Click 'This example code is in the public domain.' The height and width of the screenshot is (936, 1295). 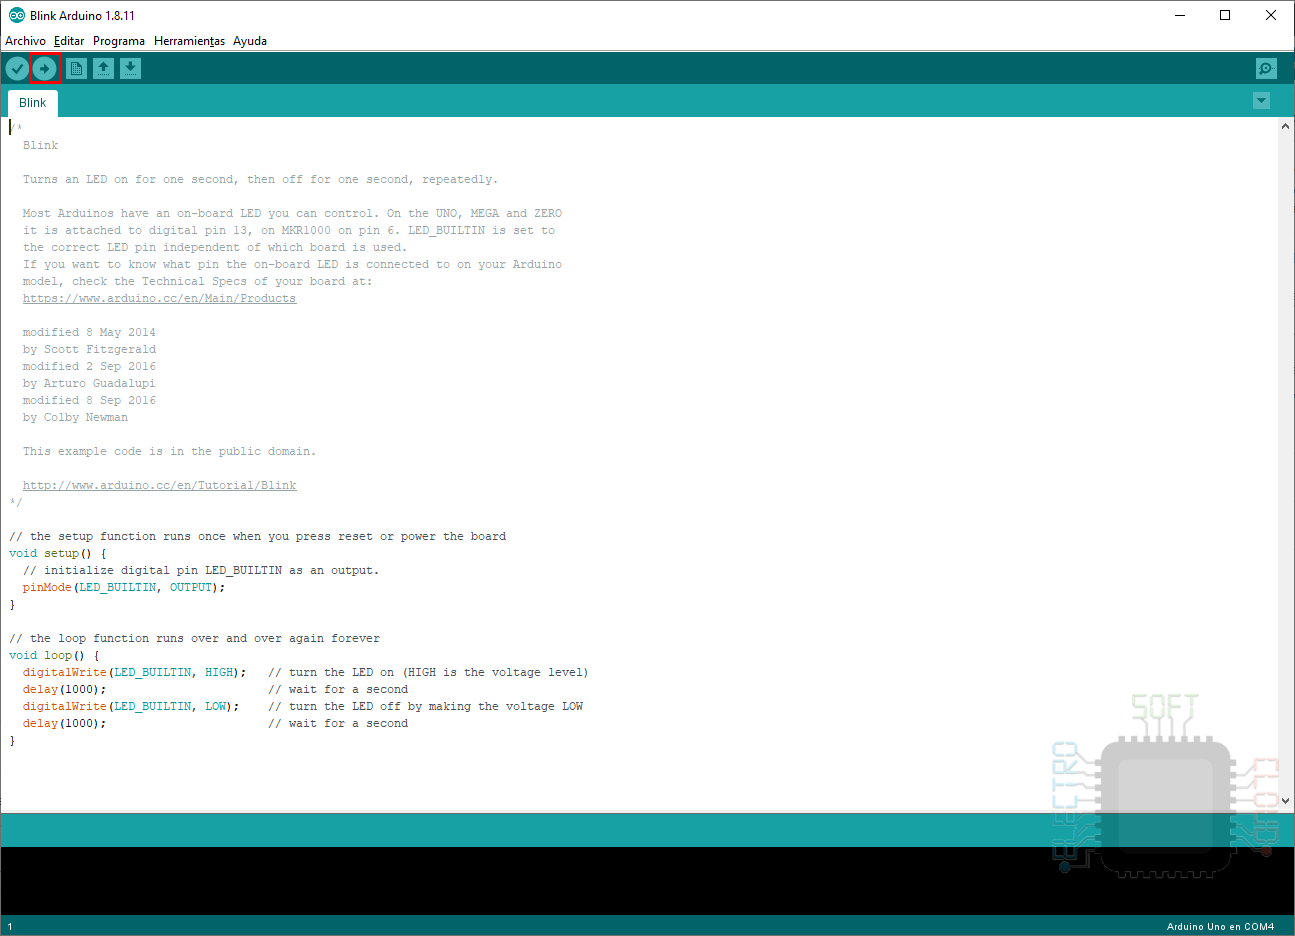point(169,451)
